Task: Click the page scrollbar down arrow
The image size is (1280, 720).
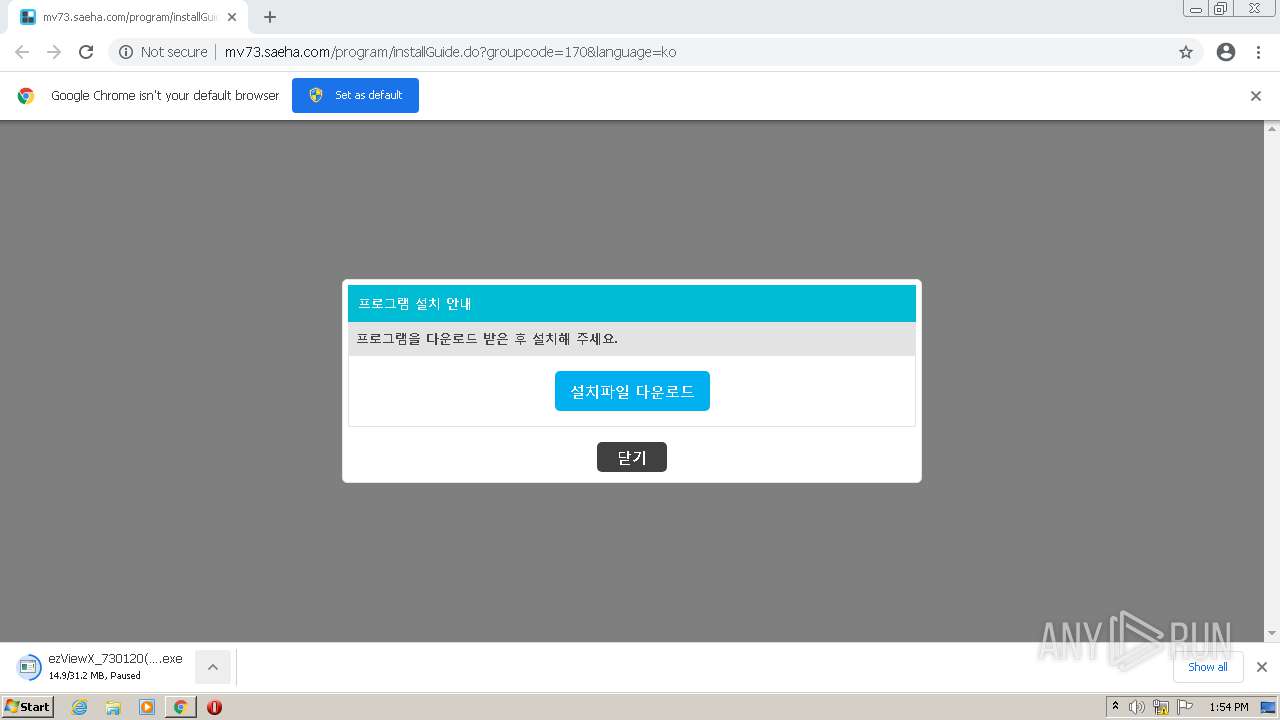Action: pyautogui.click(x=1272, y=634)
